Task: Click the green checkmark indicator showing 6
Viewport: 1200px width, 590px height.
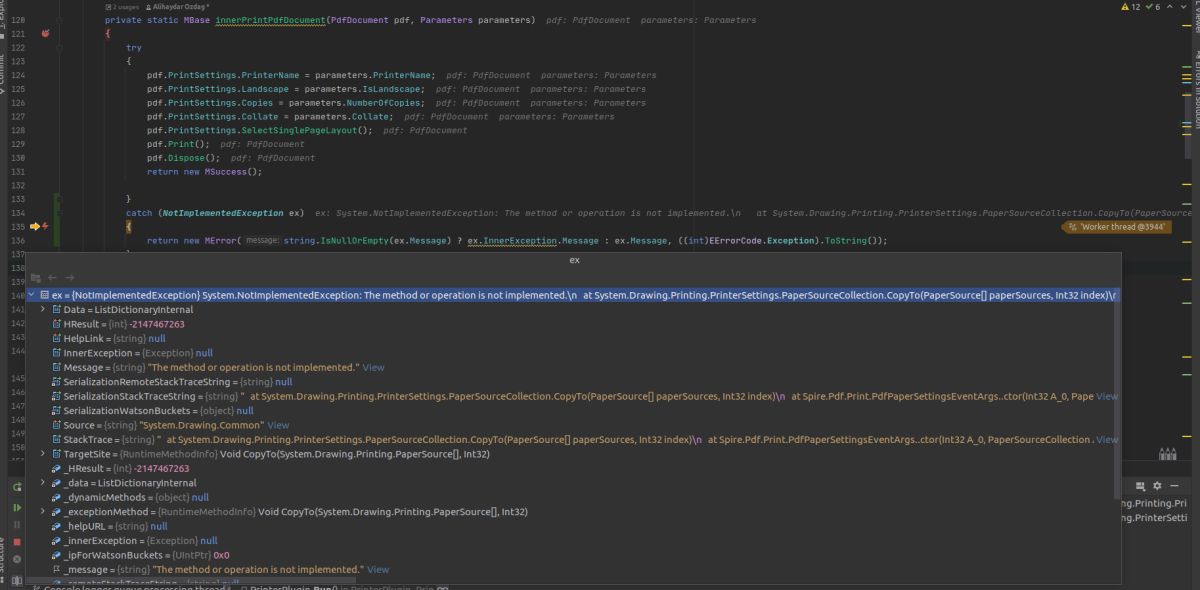Action: 1152,7
